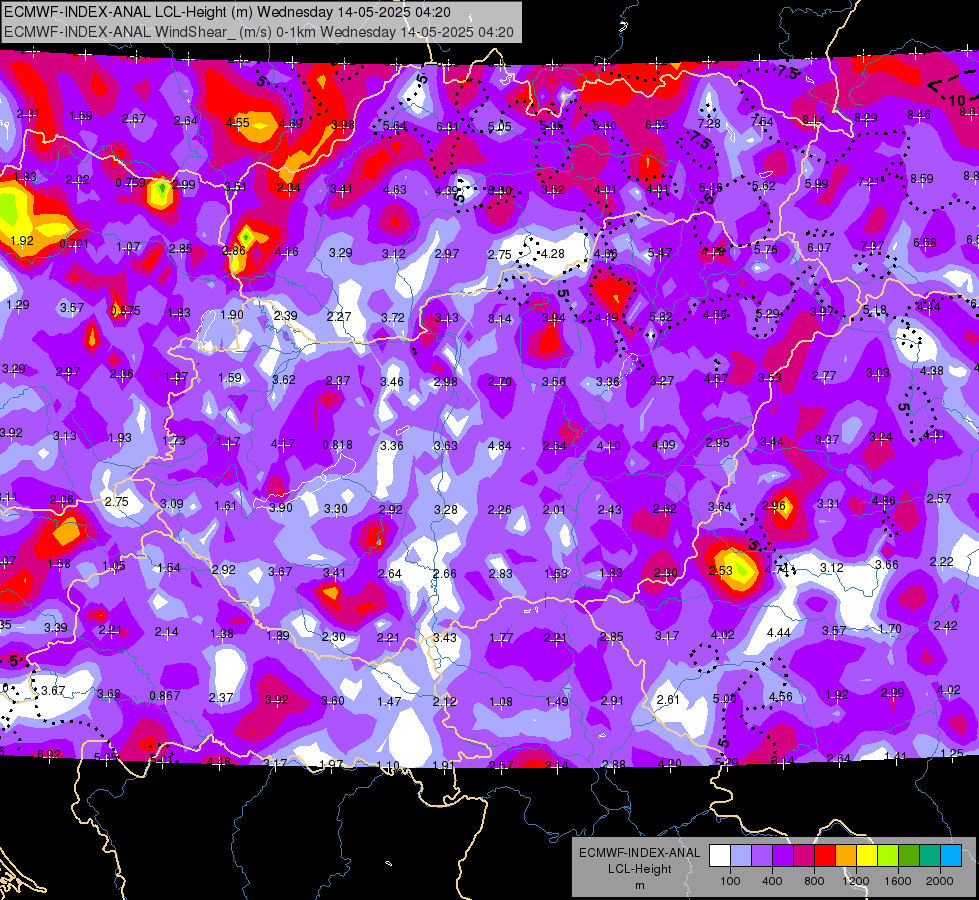Viewport: 979px width, 900px height.
Task: Click the wind shear value 6.92
Action: [49, 754]
